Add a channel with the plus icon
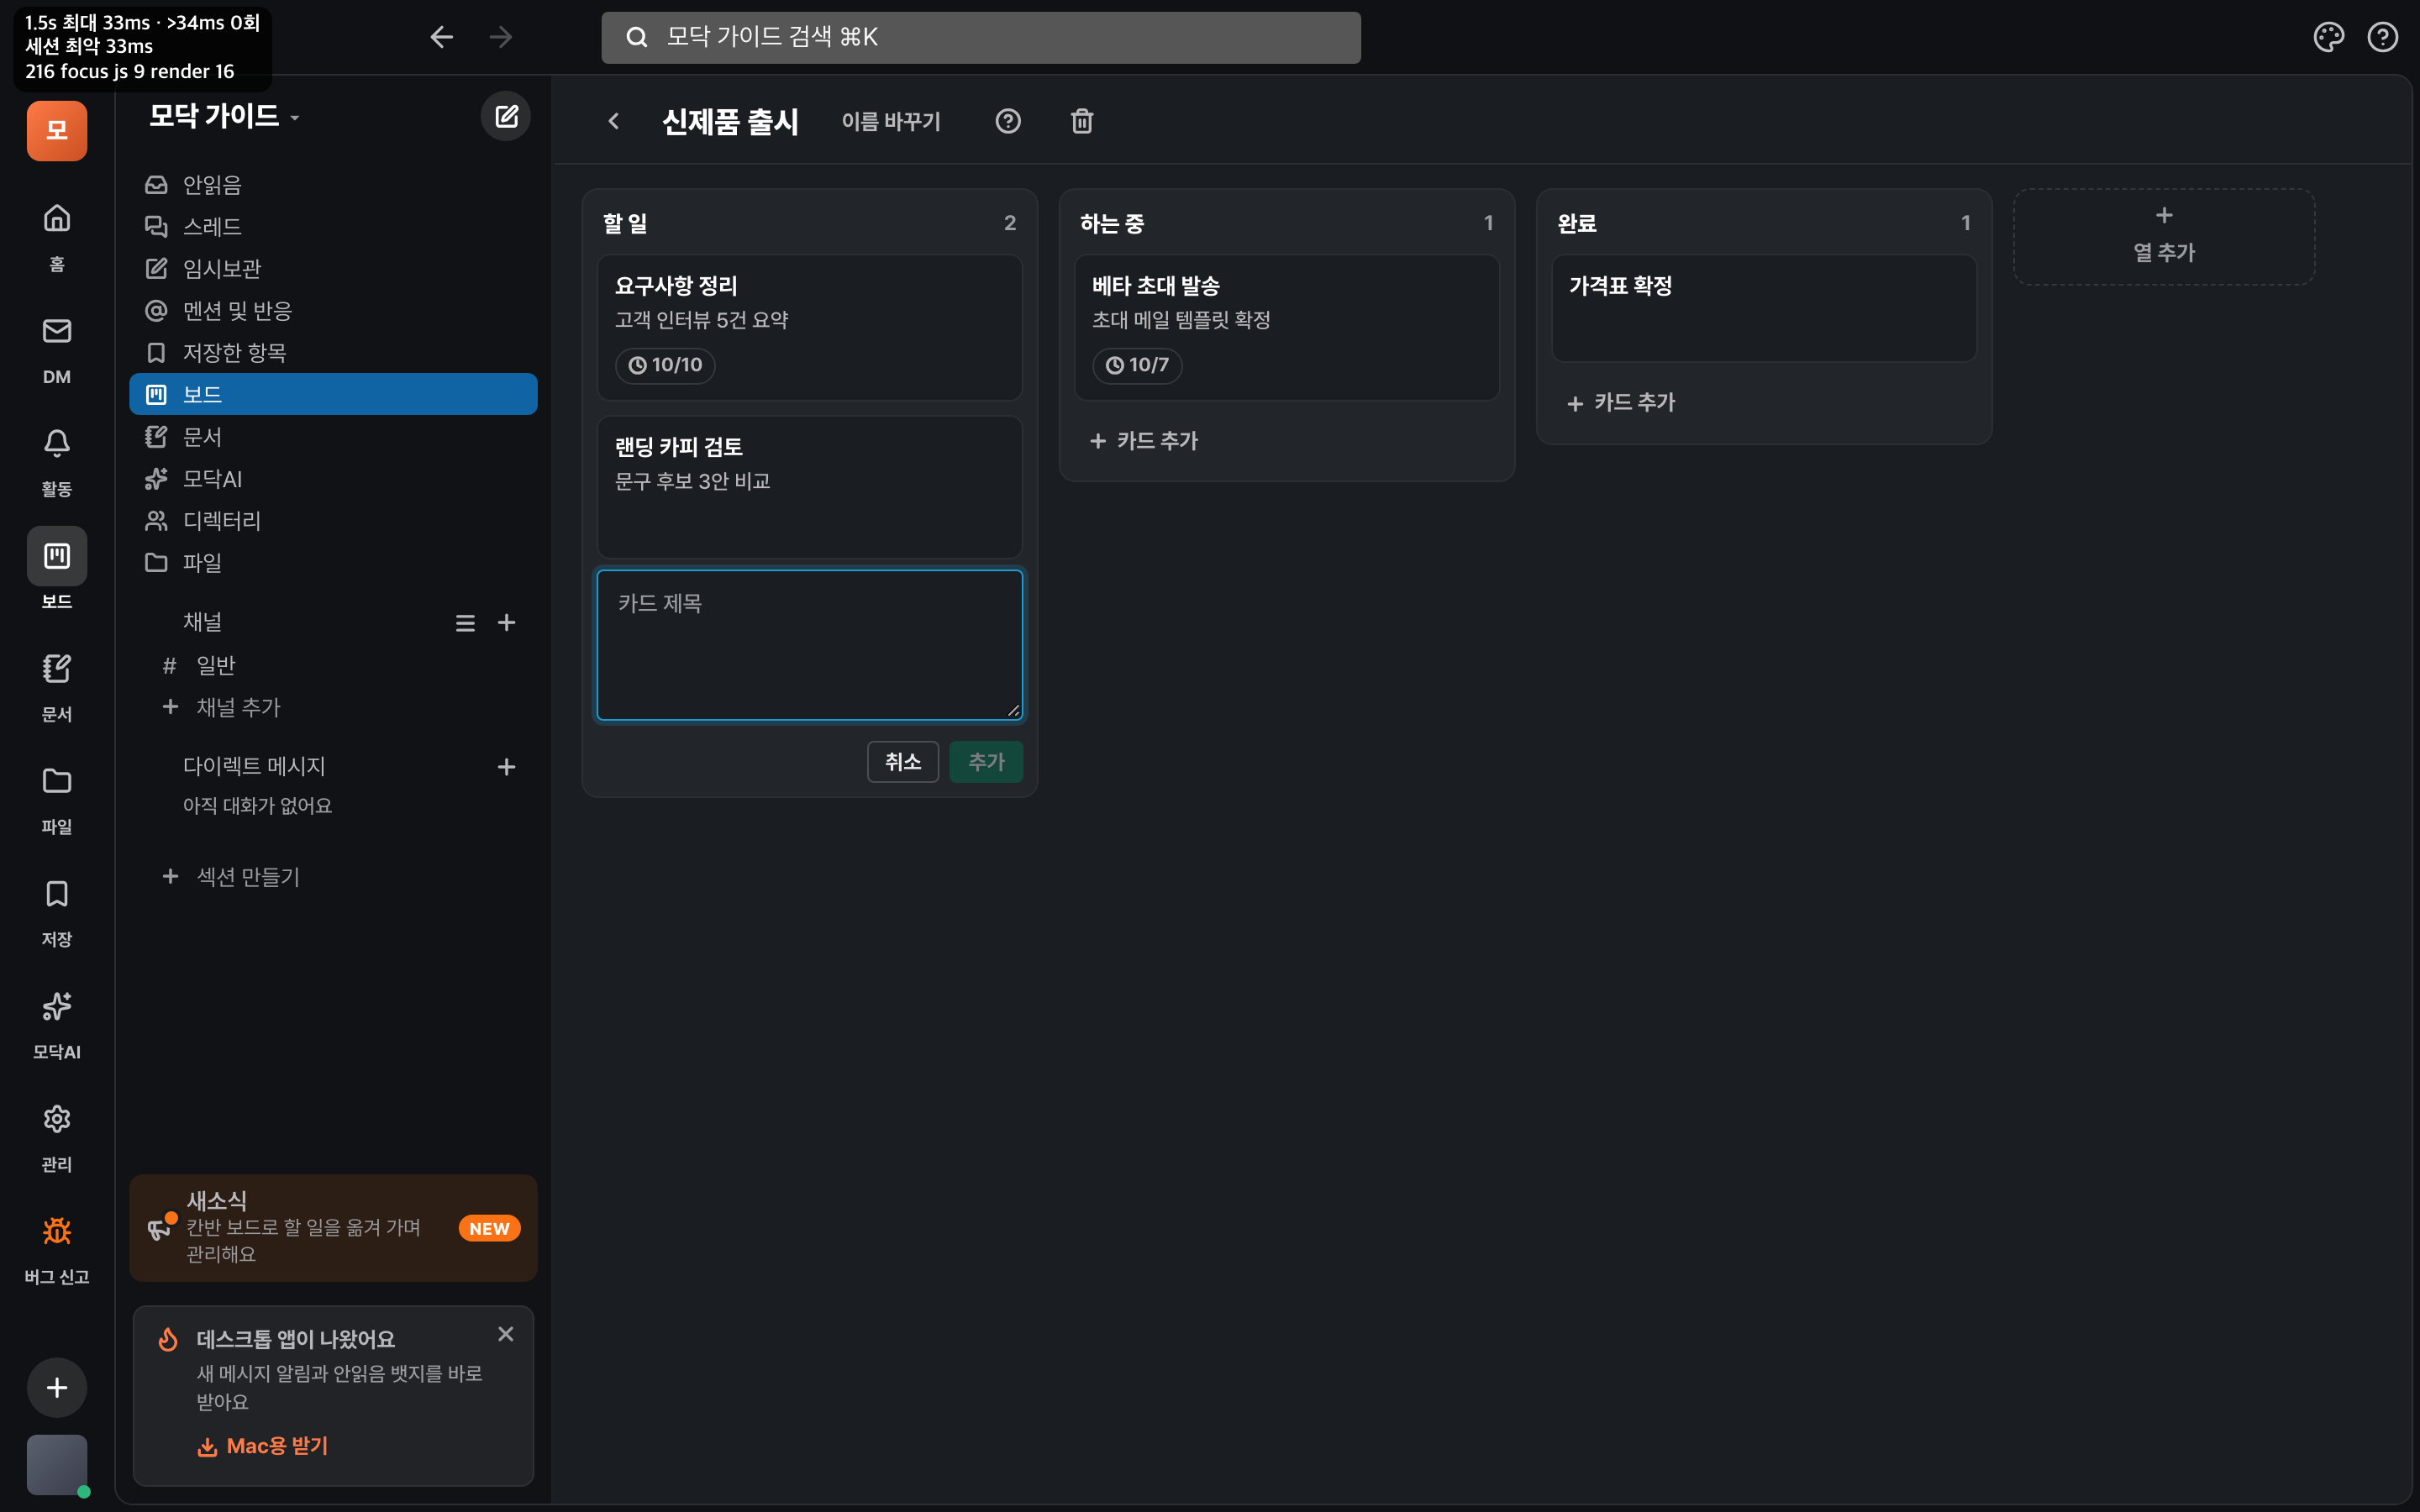Screen dimensions: 2420x1512 pos(507,623)
